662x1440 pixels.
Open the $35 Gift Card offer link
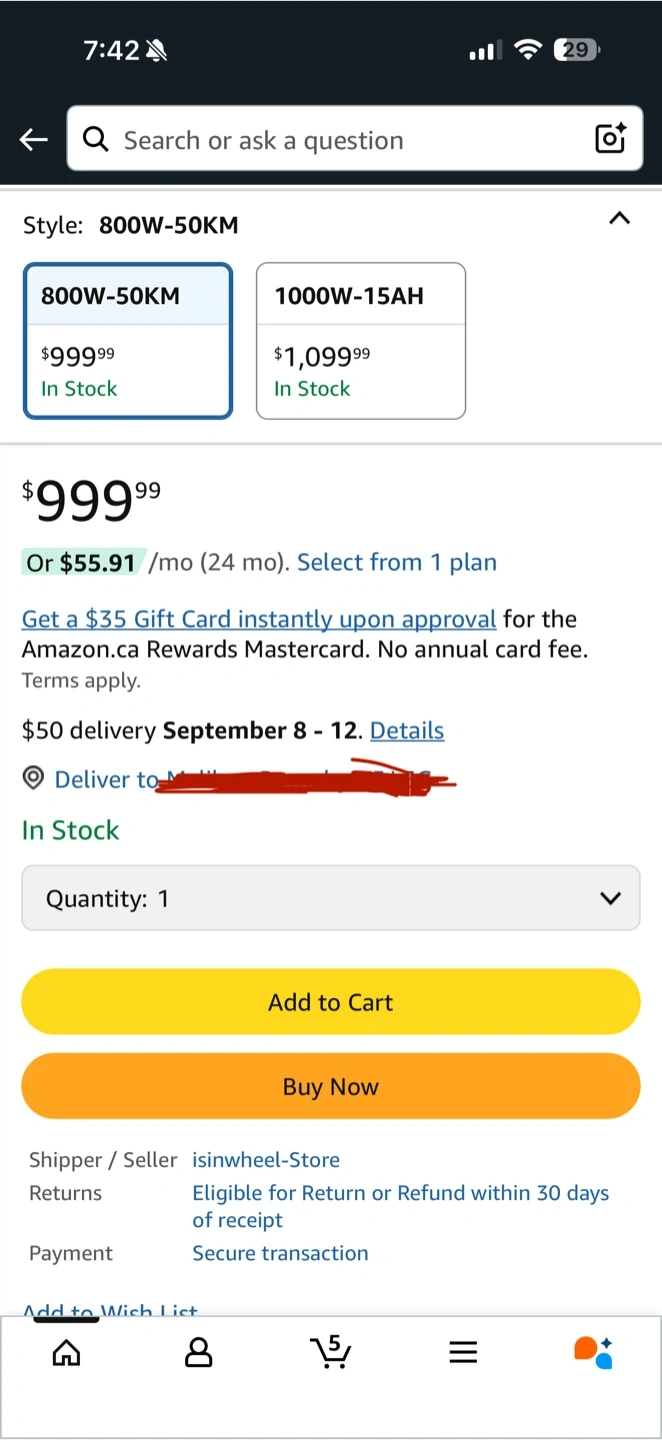tap(259, 619)
